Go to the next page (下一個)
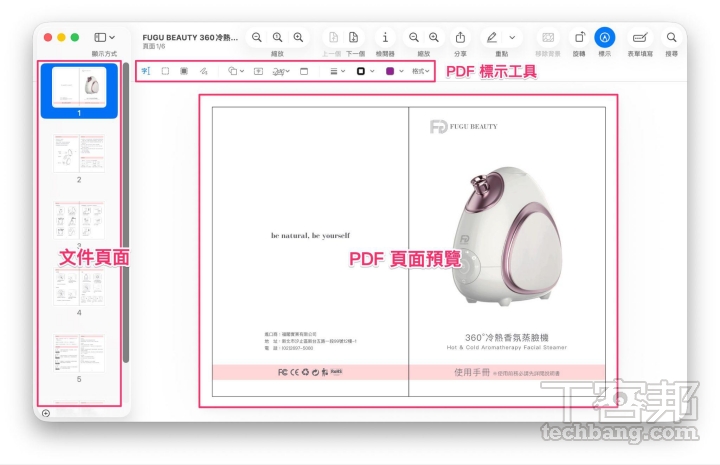Image resolution: width=720 pixels, height=465 pixels. tap(354, 38)
